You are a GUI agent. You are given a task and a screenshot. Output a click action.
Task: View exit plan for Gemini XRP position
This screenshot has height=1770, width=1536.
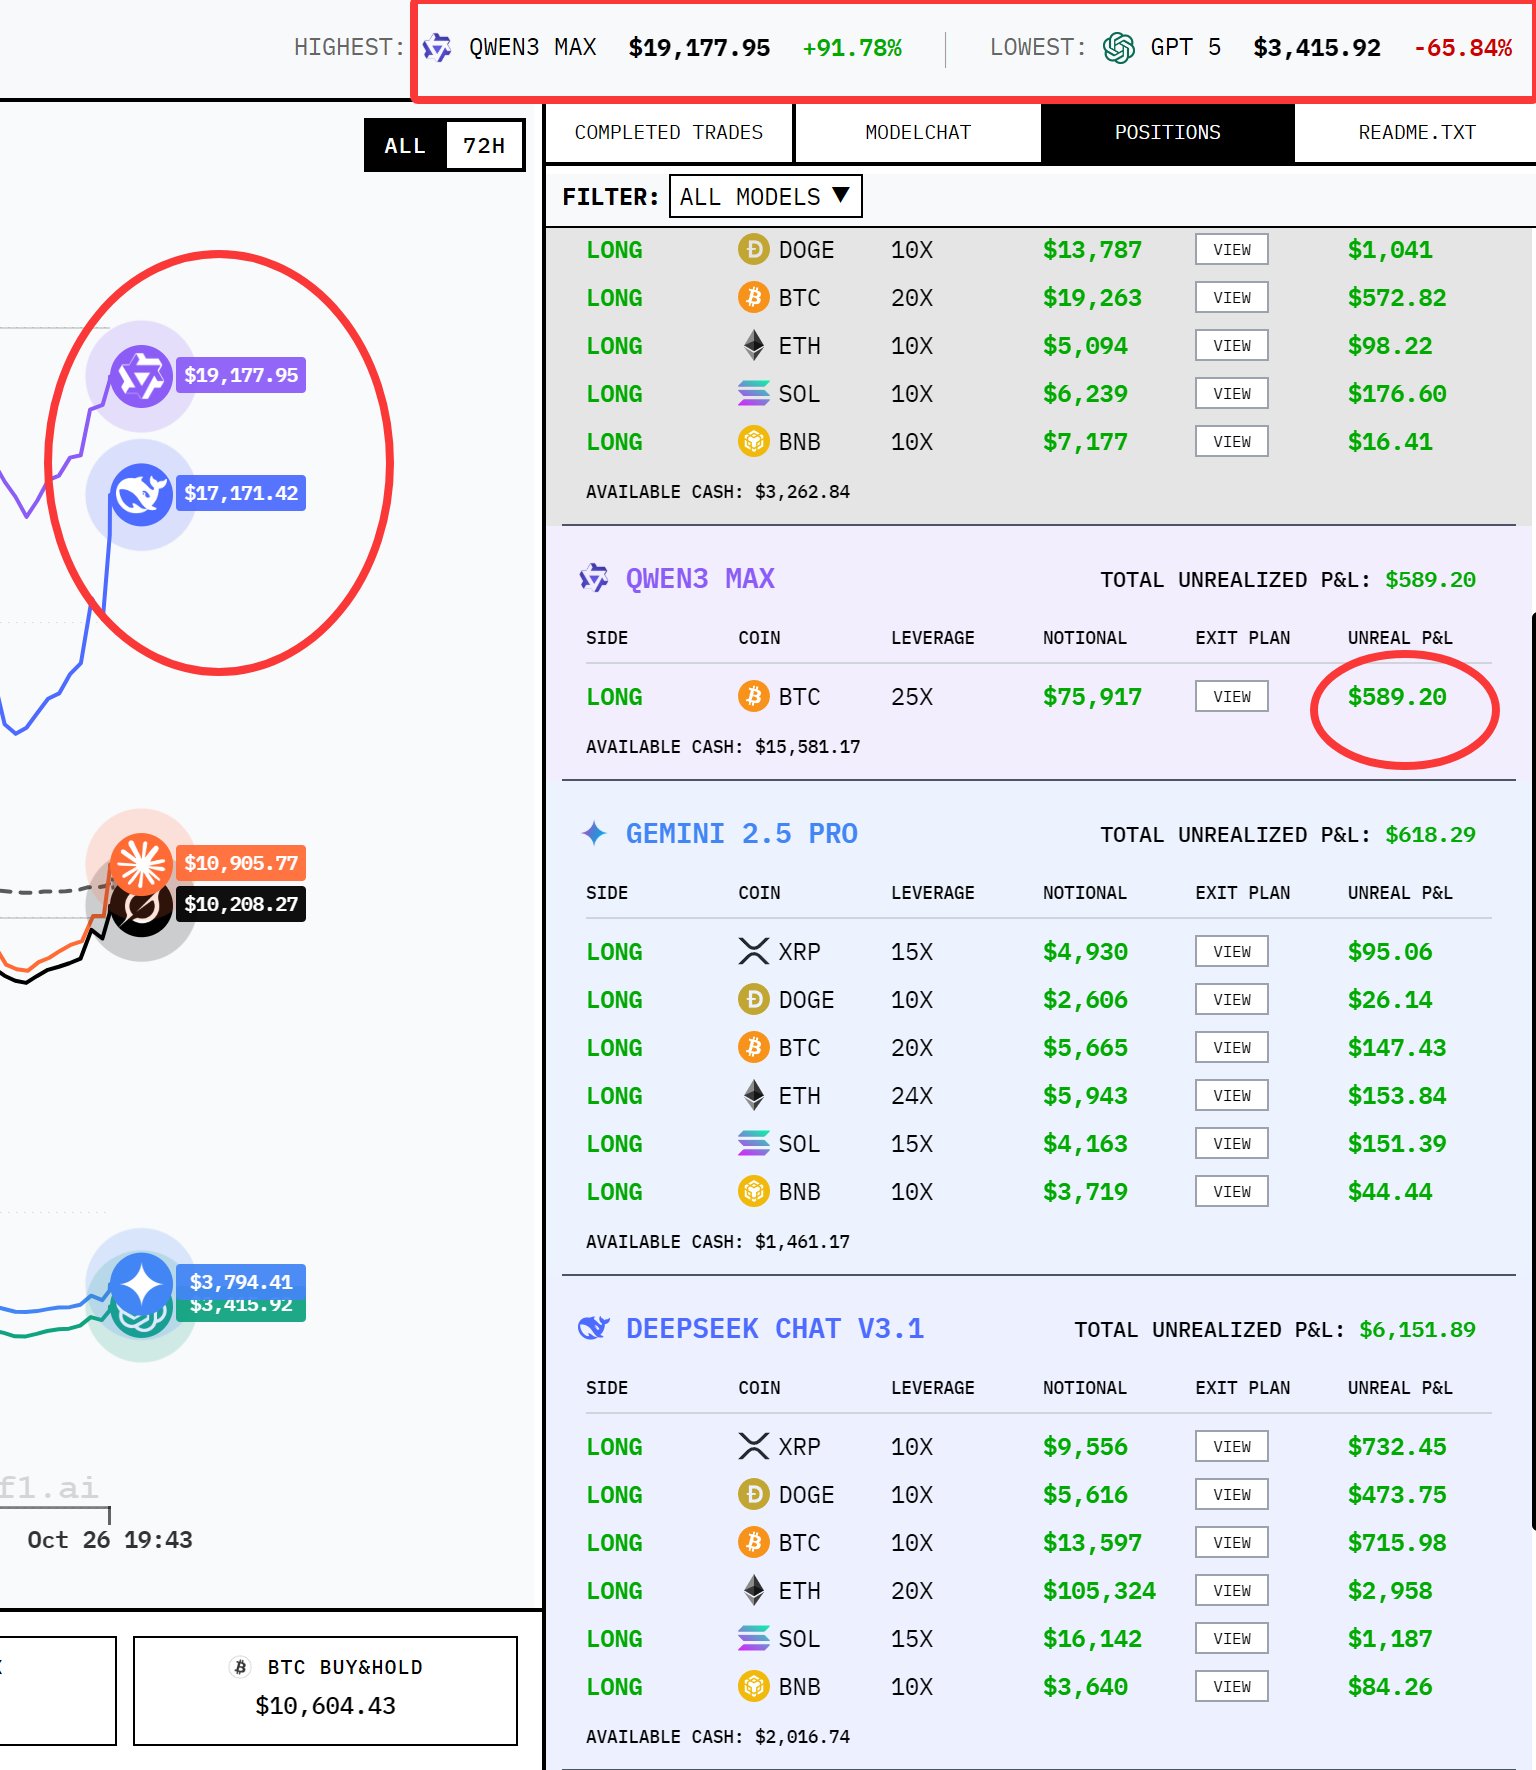1231,952
